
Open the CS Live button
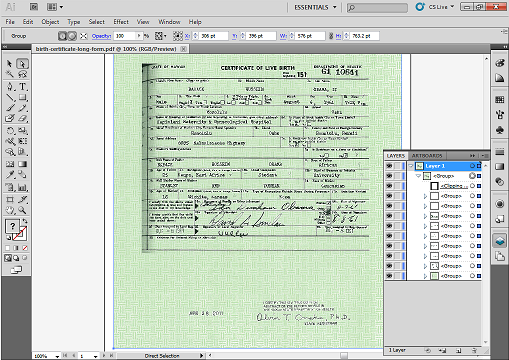click(435, 7)
